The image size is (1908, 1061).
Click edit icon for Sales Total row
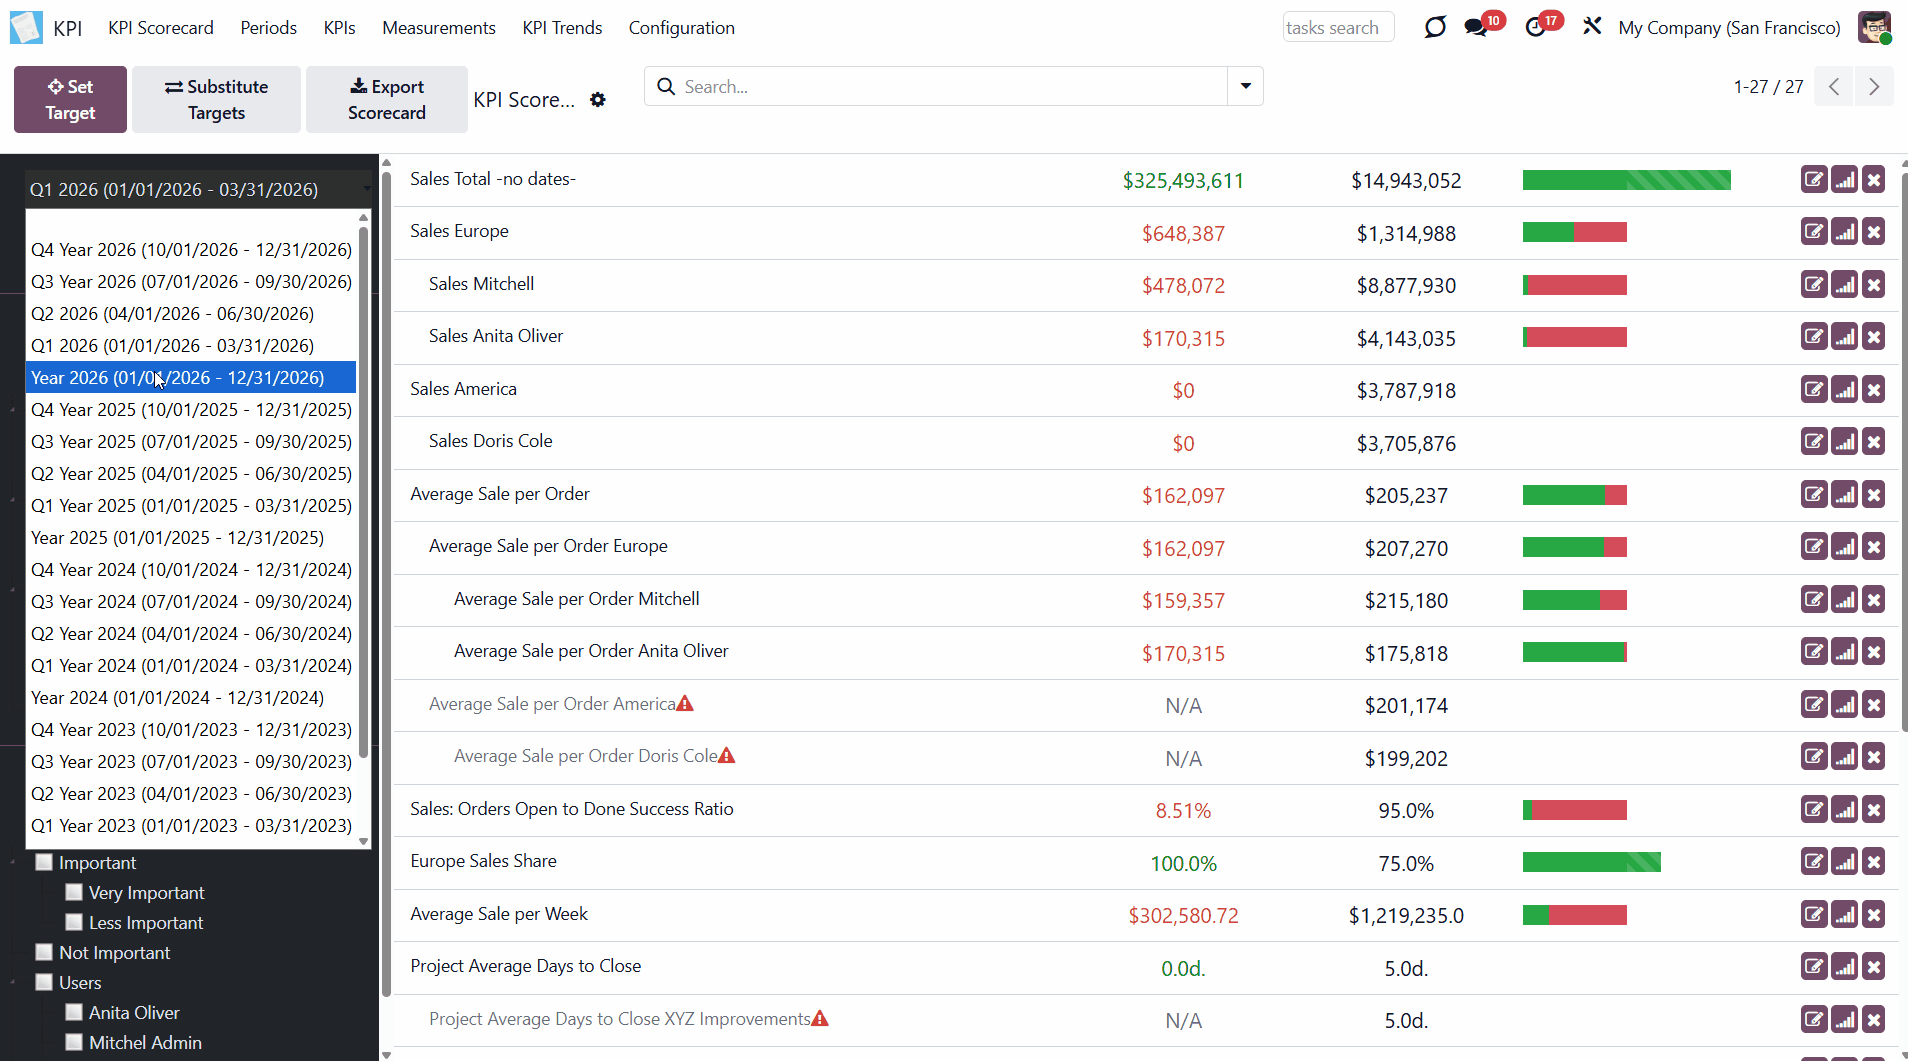click(x=1813, y=180)
